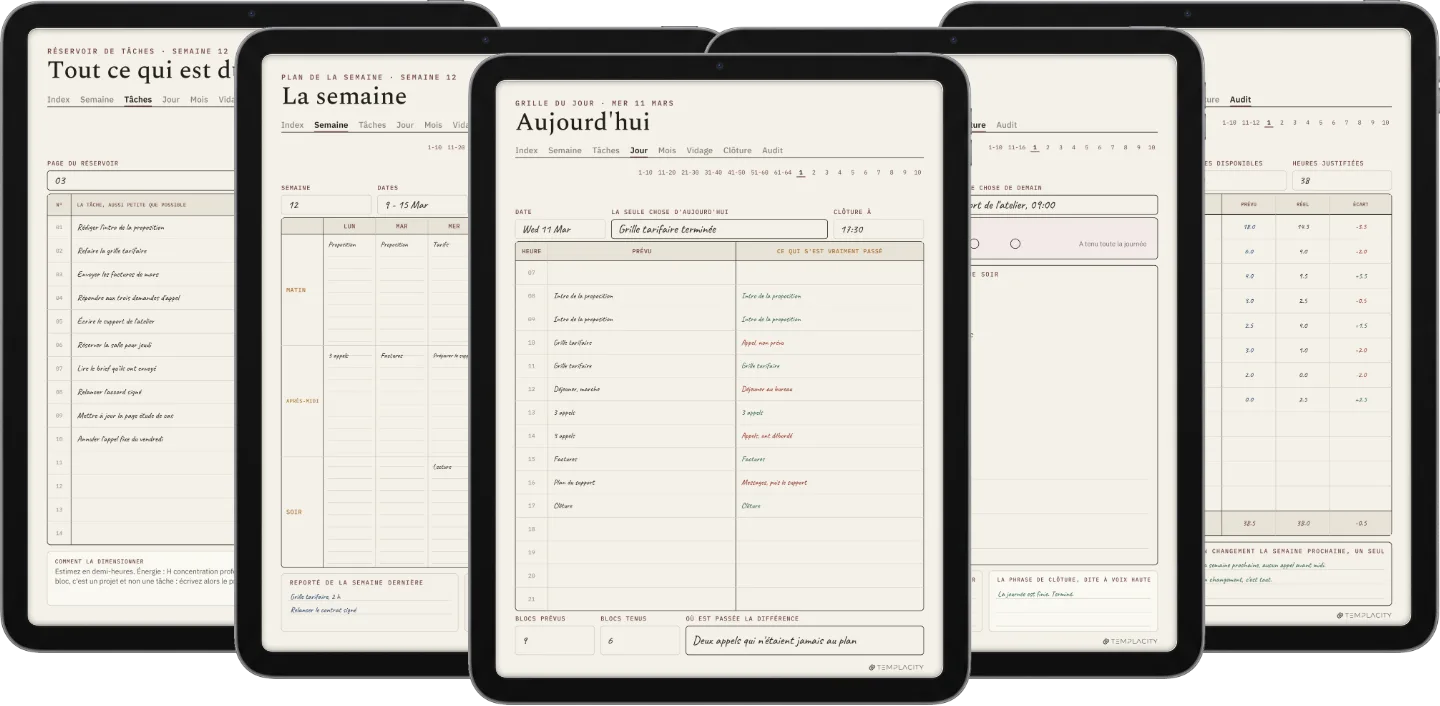Open Tâches tab on the 'La semaine' tablet
This screenshot has width=1440, height=706.
coord(372,125)
